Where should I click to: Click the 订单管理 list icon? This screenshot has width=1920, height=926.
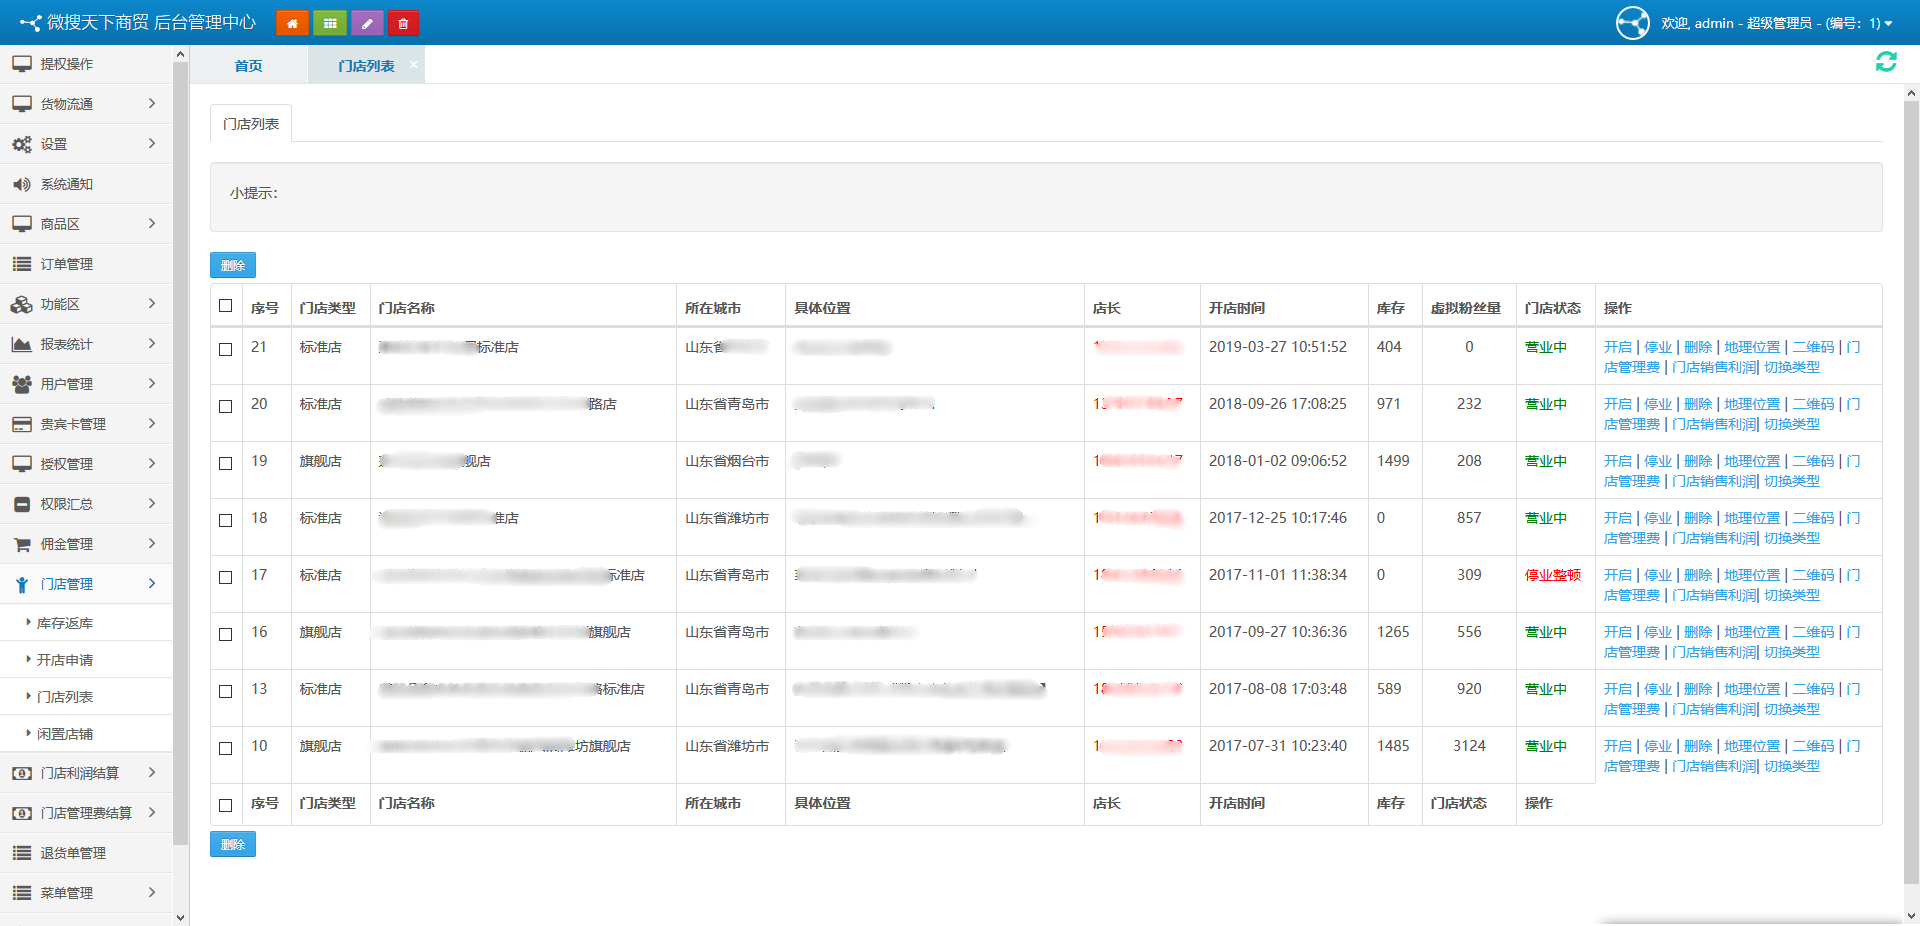coord(22,264)
